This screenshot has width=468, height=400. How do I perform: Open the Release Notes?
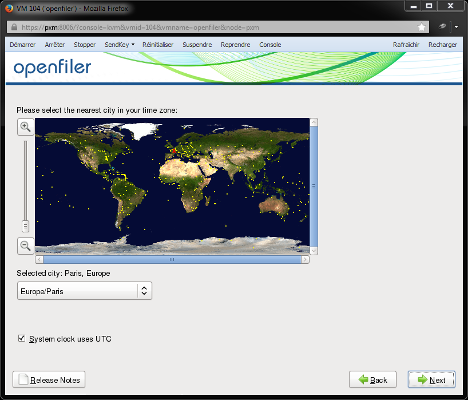(x=49, y=379)
